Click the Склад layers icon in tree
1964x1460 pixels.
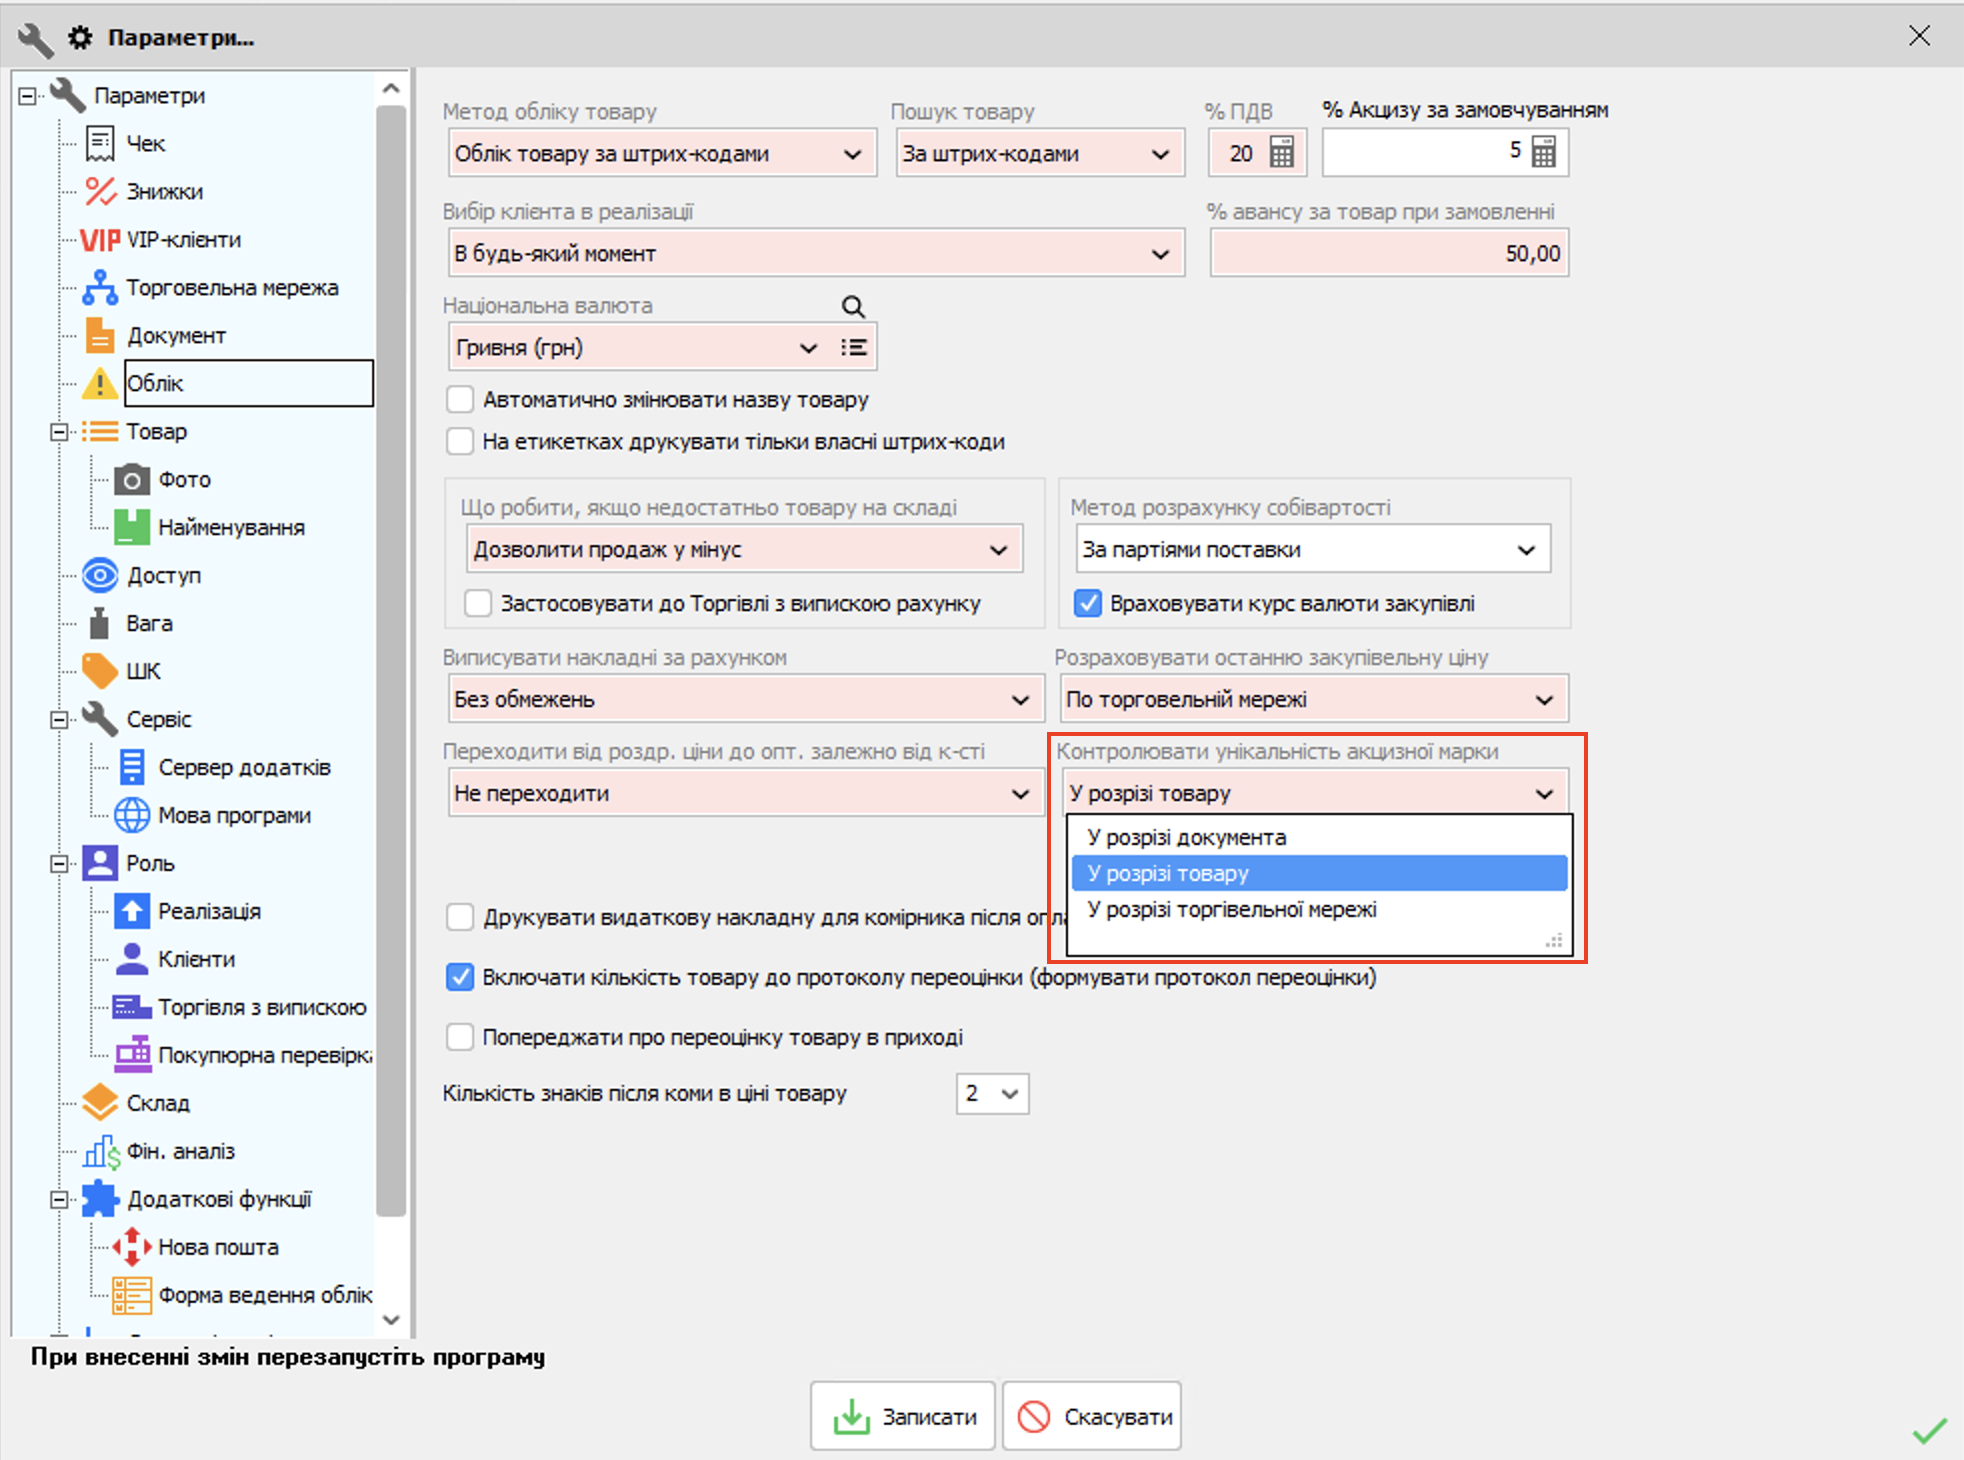coord(100,1103)
